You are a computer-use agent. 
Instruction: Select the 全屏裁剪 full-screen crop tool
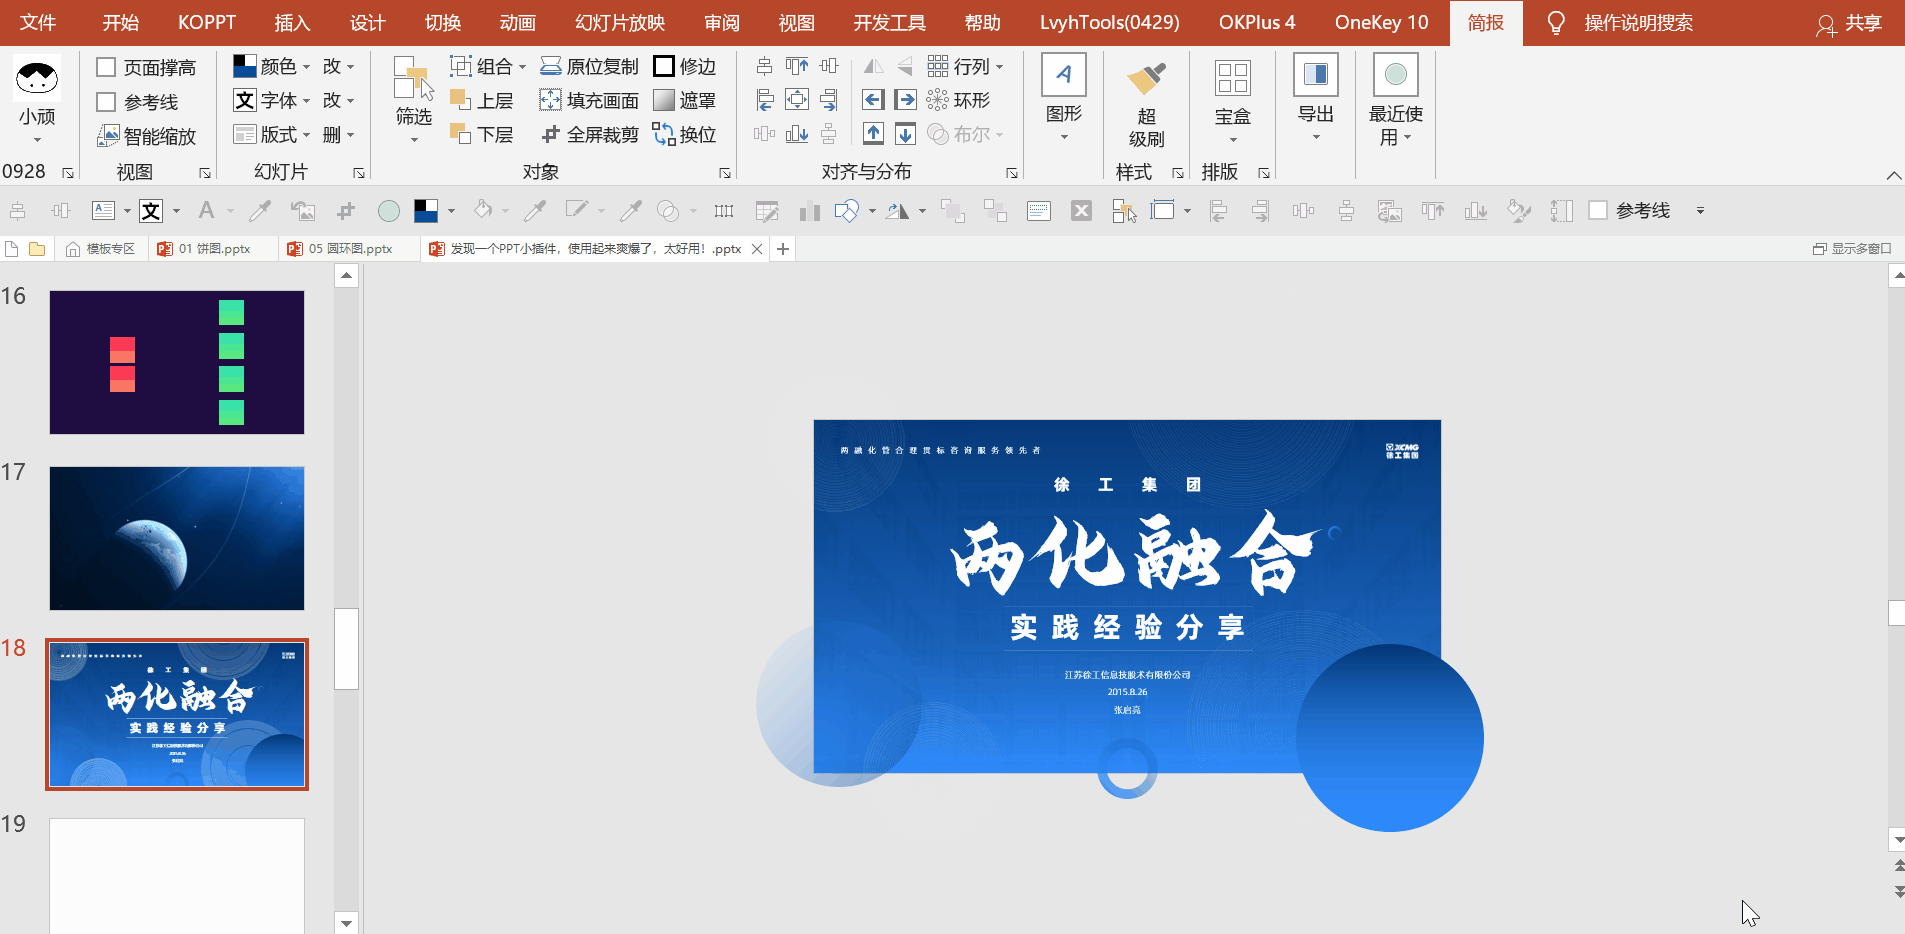coord(550,135)
